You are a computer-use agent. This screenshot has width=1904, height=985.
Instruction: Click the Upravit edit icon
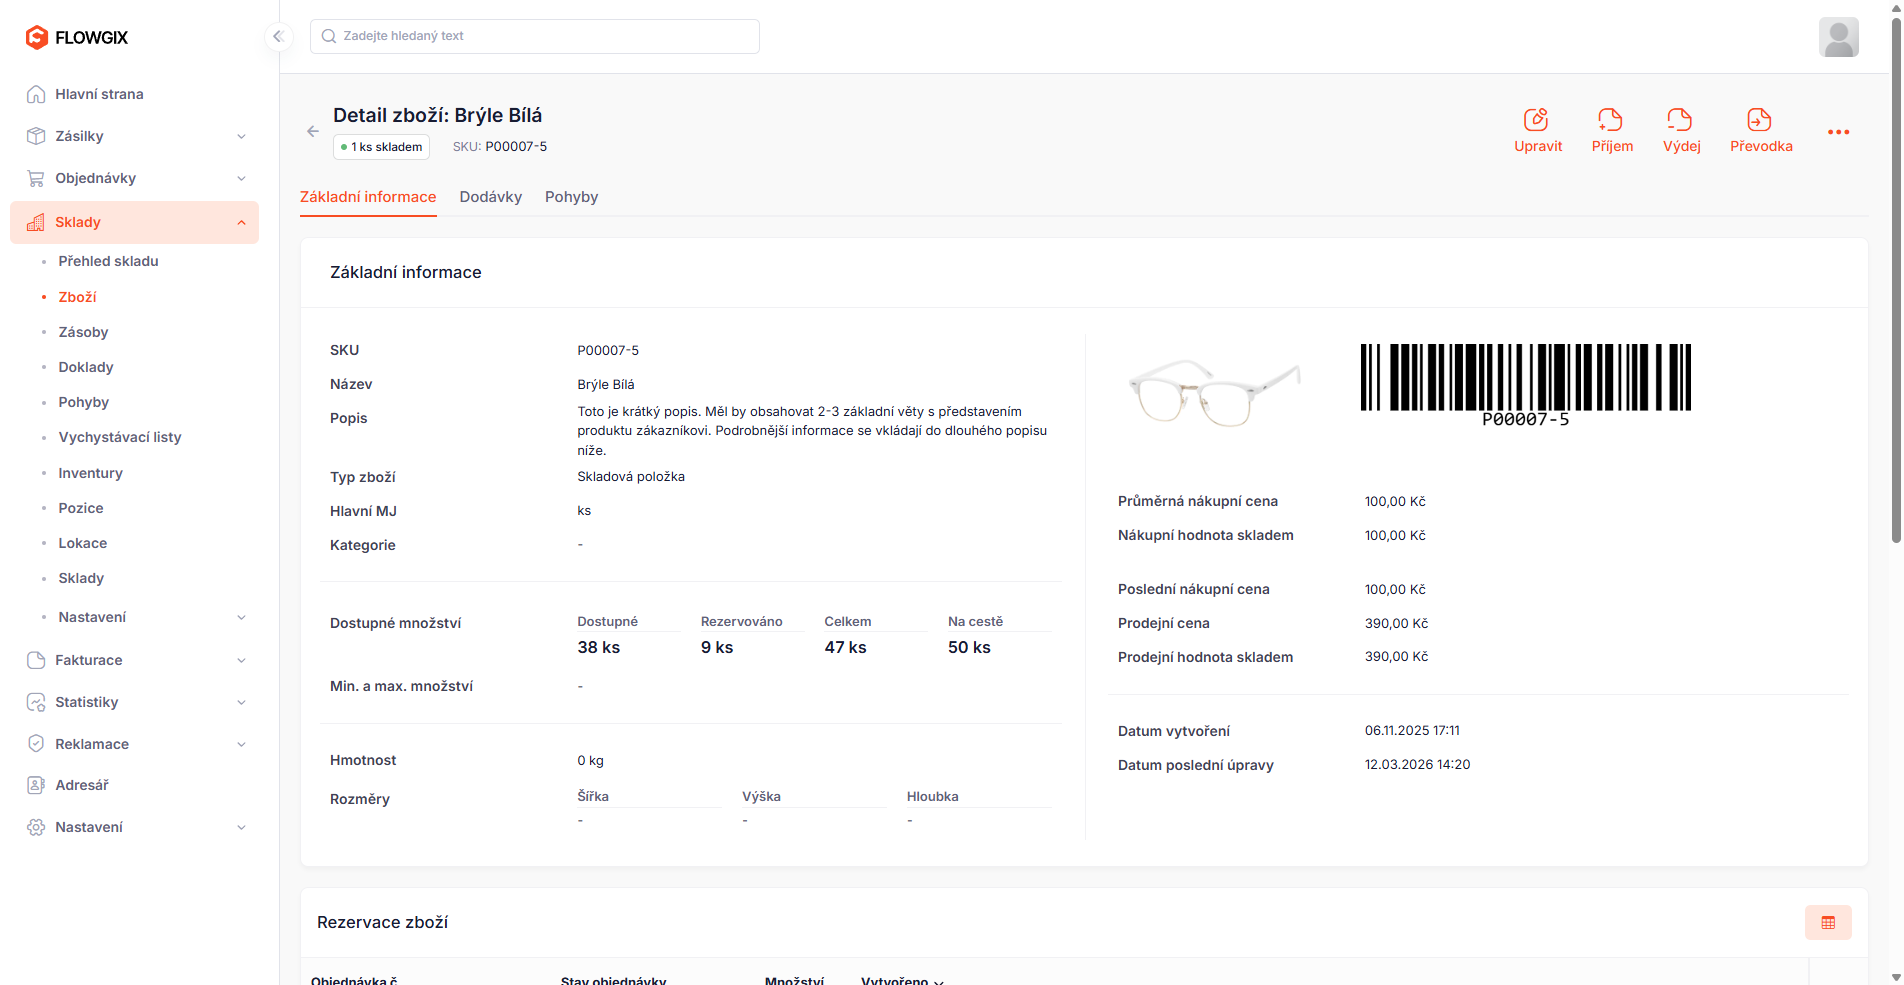1537,120
